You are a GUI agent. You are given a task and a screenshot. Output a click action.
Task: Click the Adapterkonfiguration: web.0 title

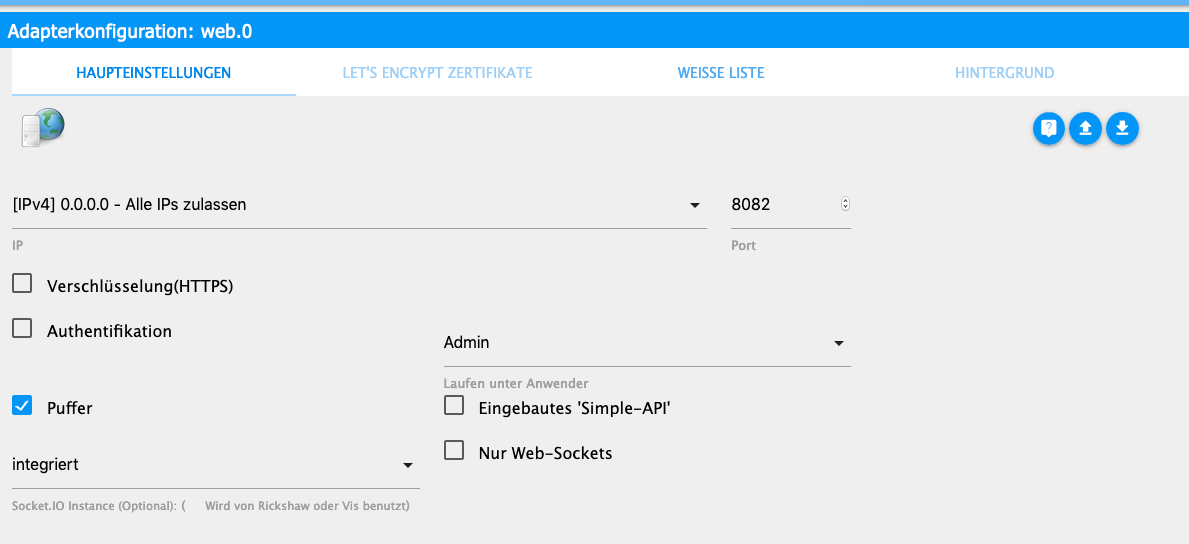tap(130, 31)
